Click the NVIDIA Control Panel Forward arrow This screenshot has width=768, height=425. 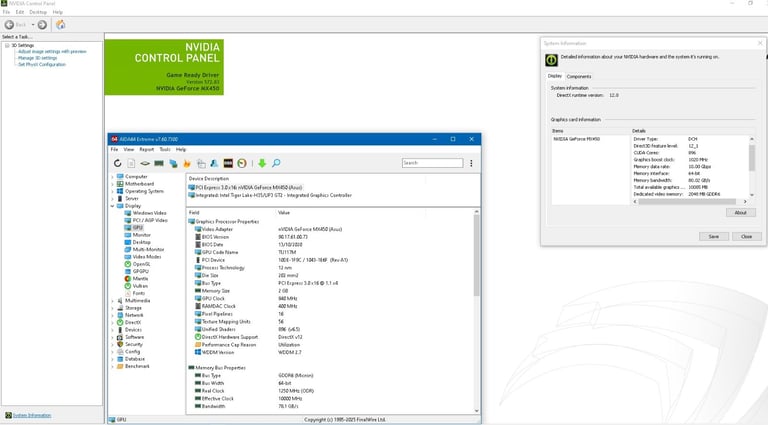tap(42, 24)
